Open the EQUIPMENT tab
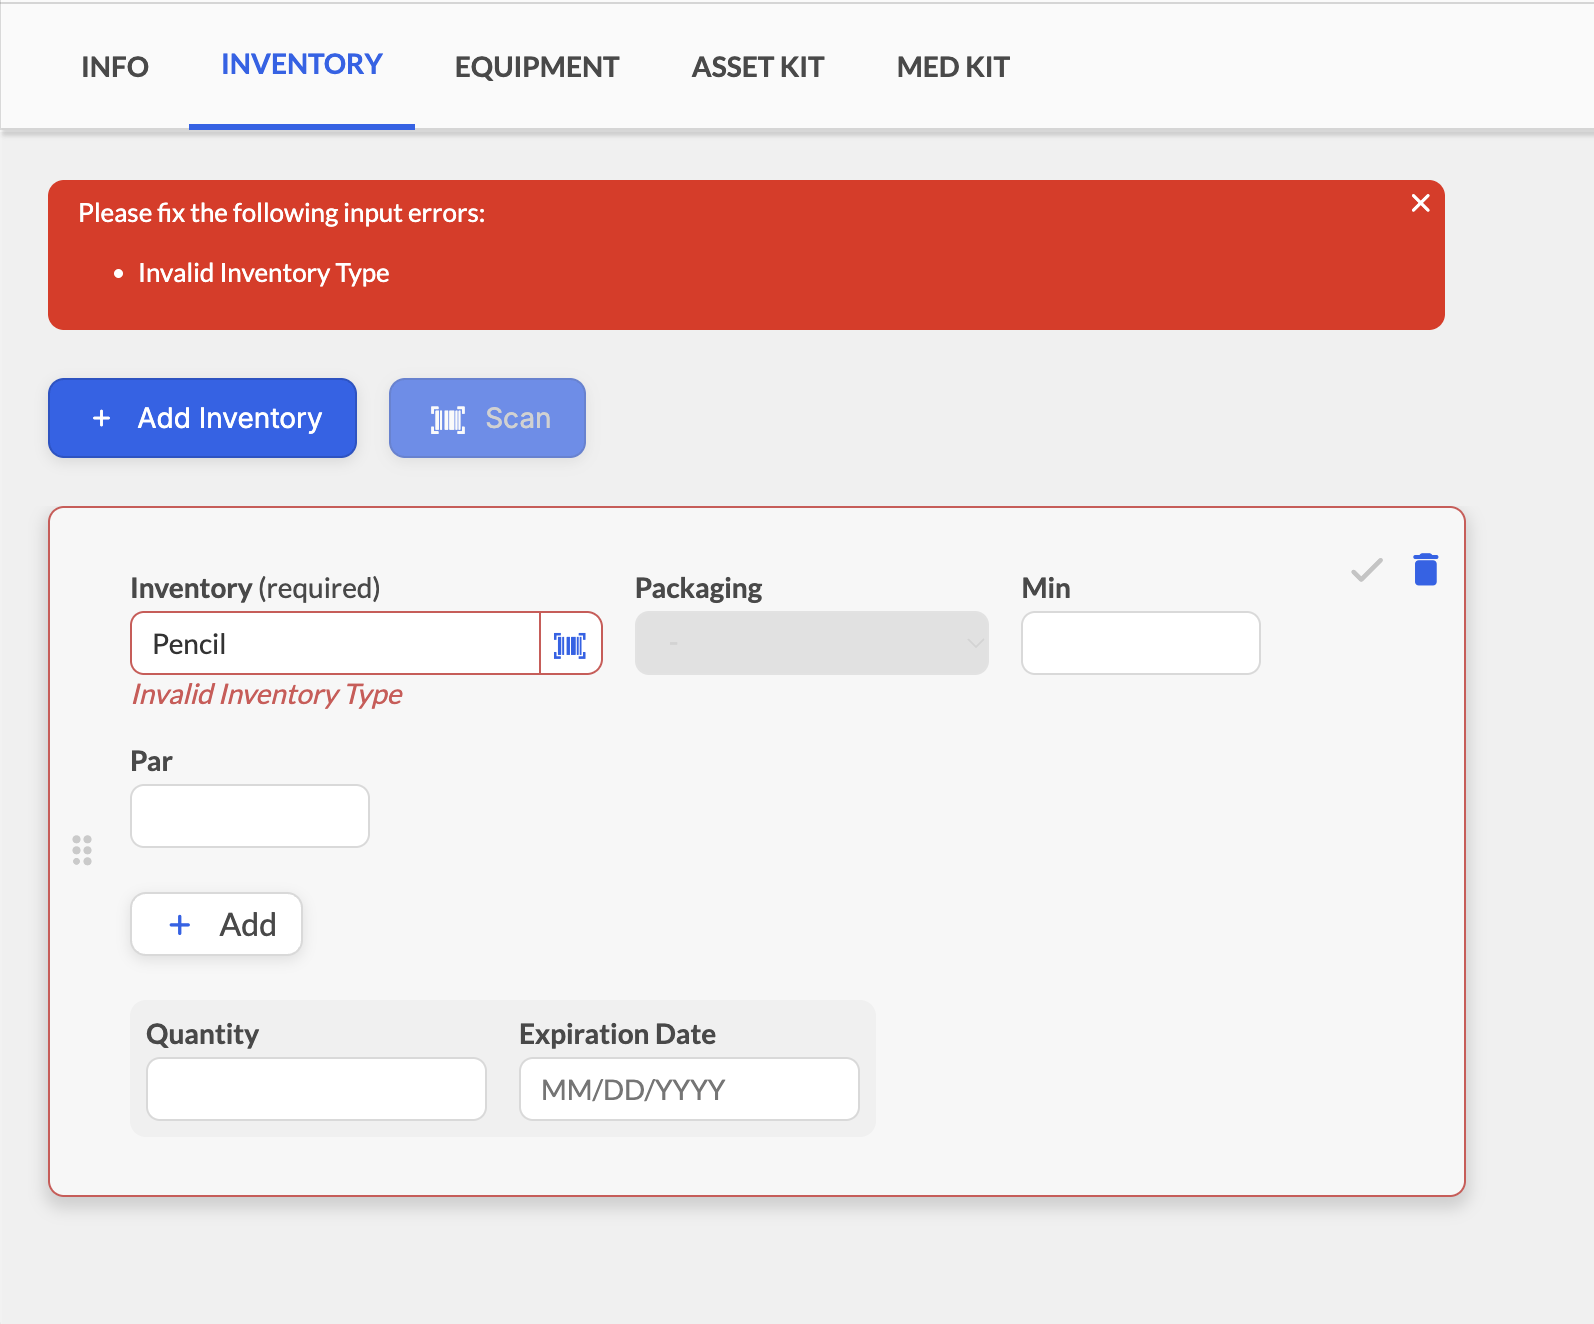 click(x=537, y=67)
